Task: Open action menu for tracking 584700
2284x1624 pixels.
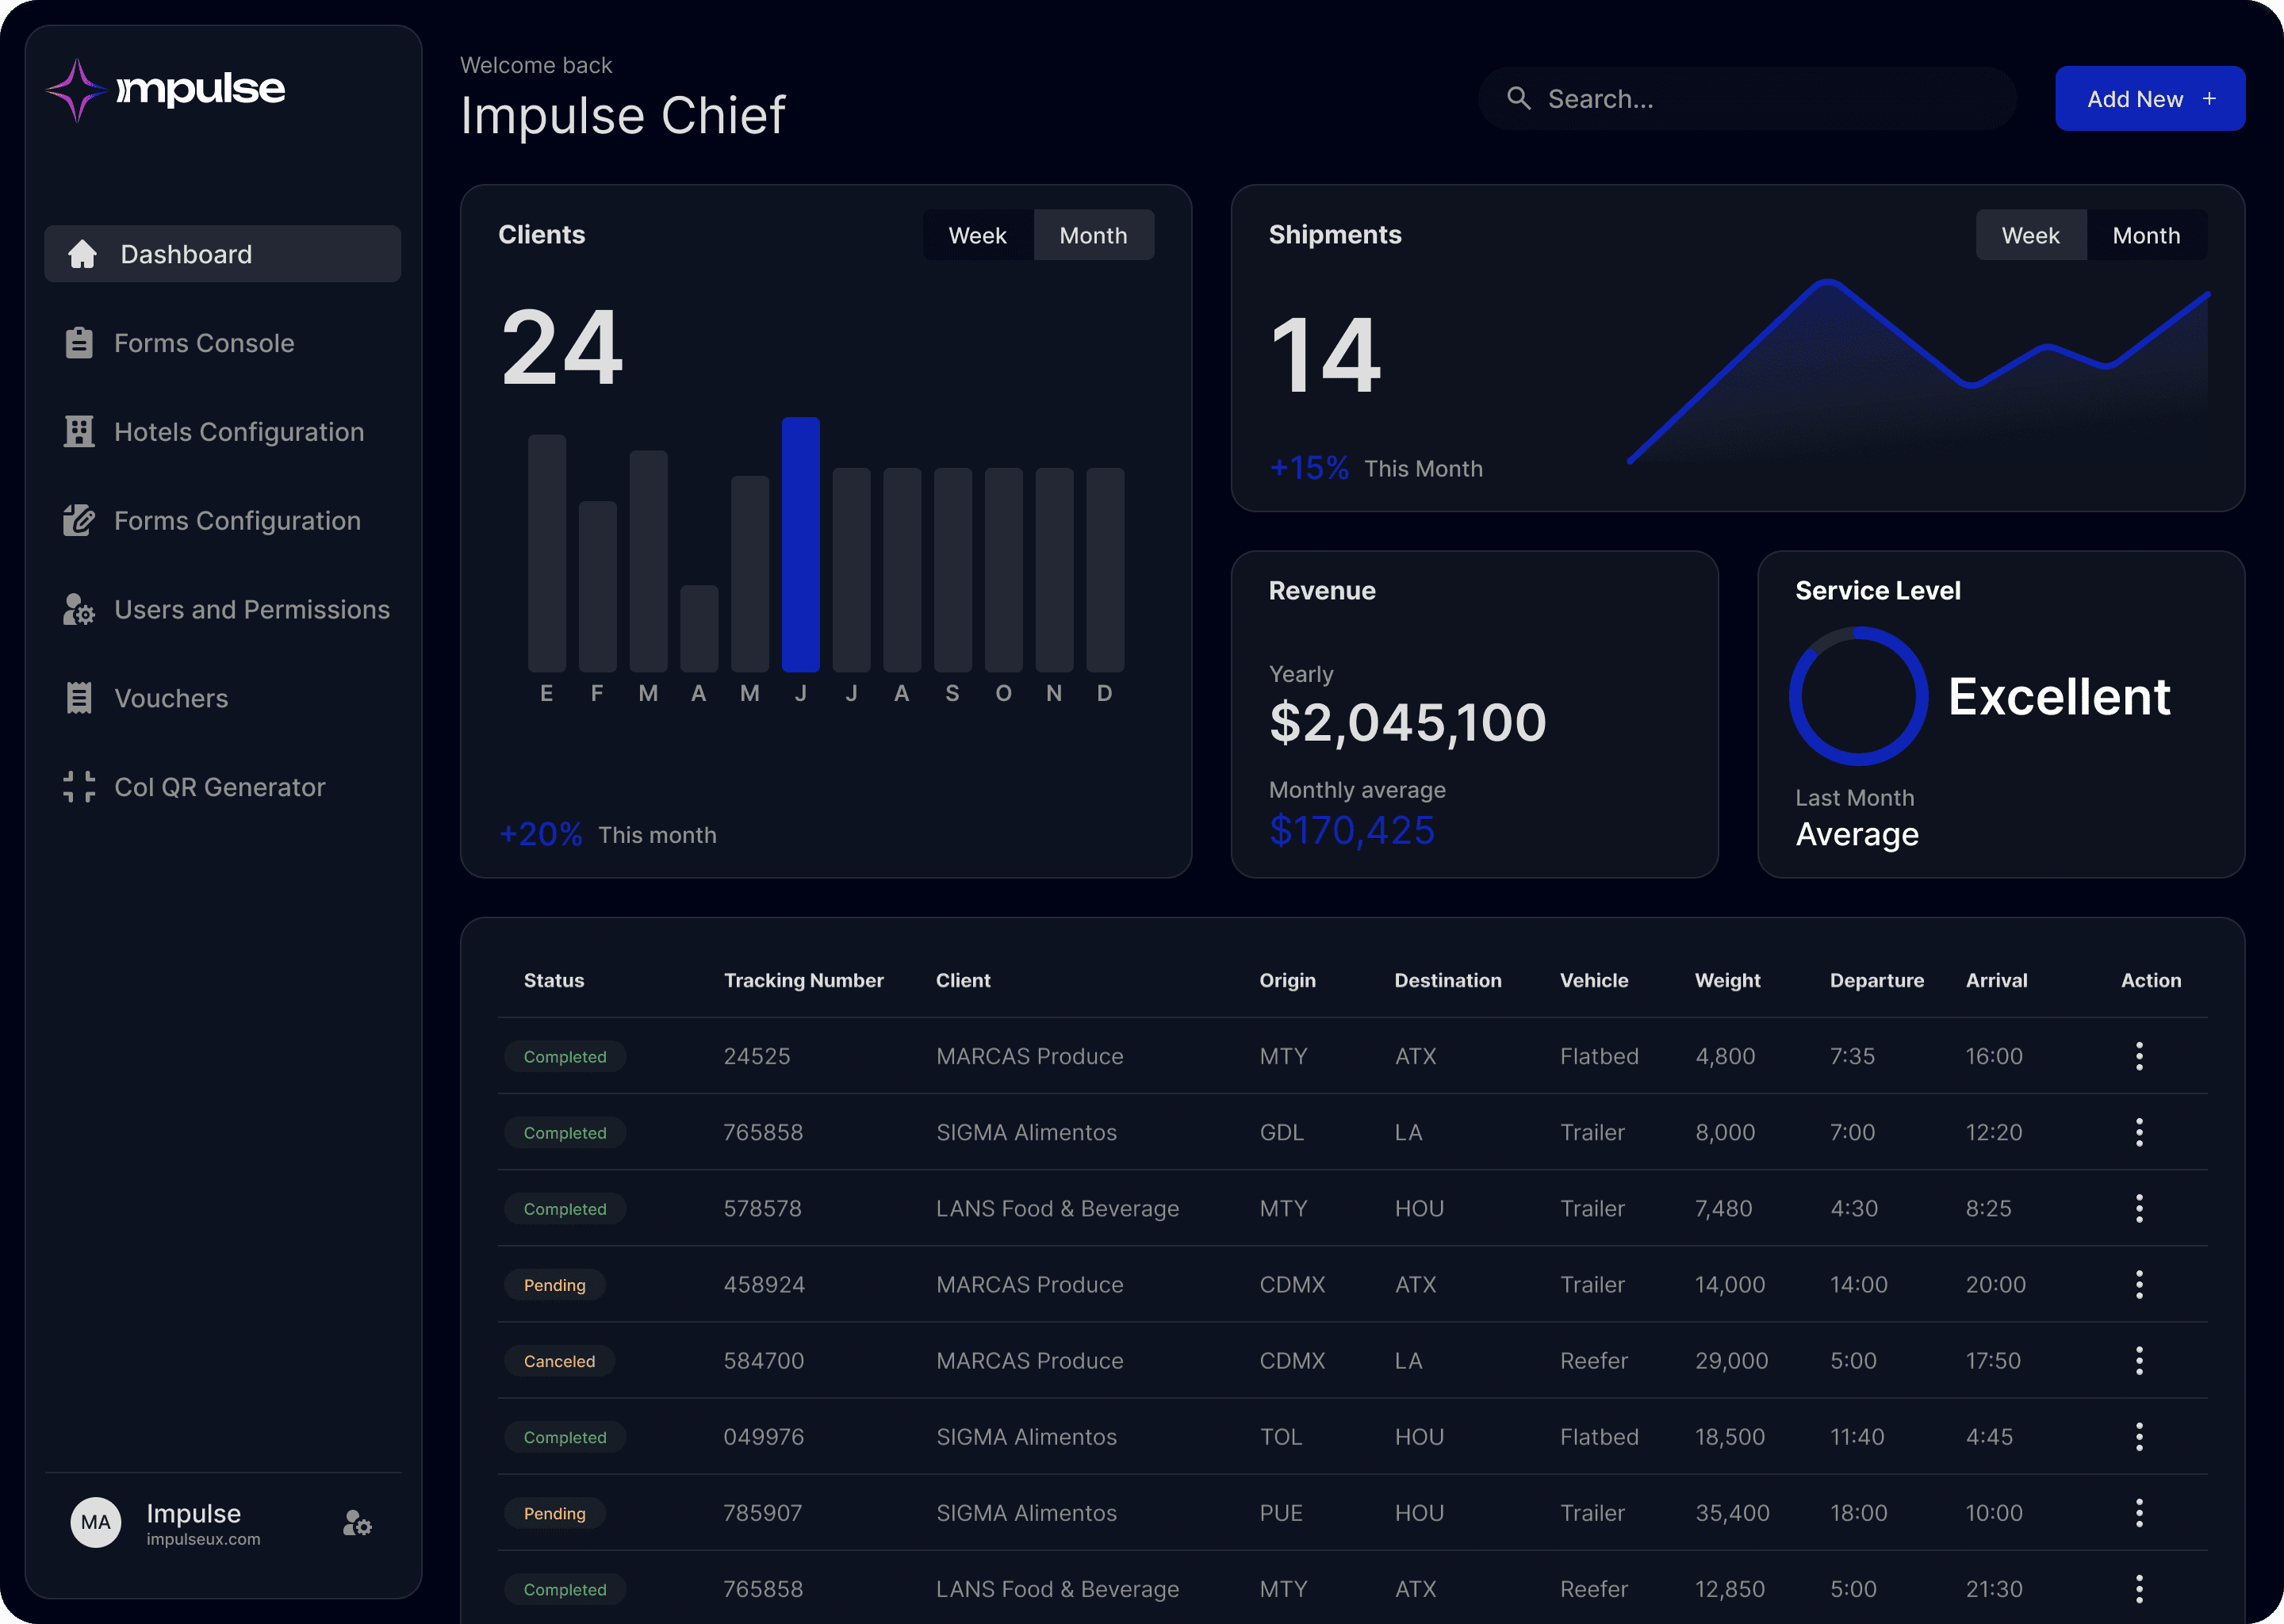Action: tap(2139, 1360)
